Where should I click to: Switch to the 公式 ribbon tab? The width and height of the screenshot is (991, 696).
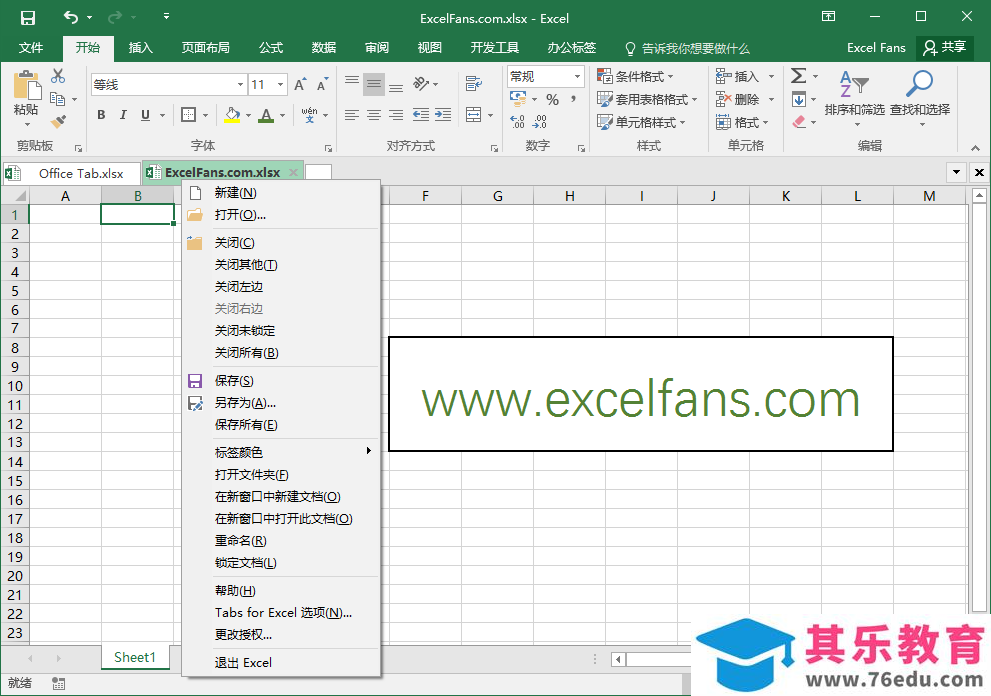click(x=271, y=47)
